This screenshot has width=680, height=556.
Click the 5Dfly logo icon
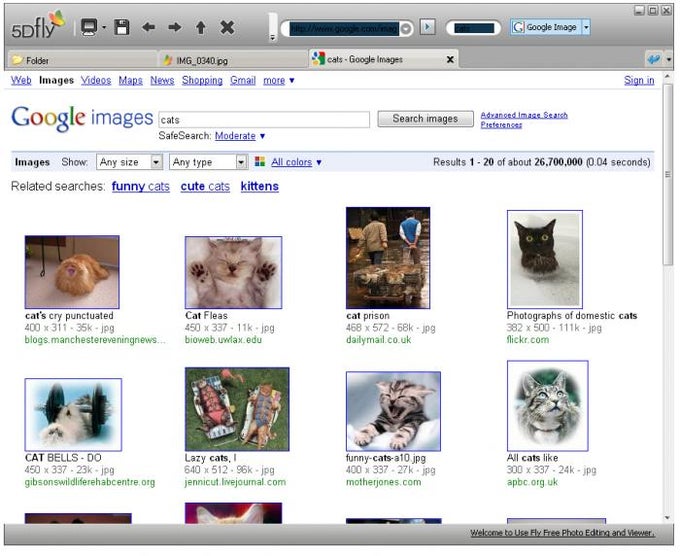point(38,25)
